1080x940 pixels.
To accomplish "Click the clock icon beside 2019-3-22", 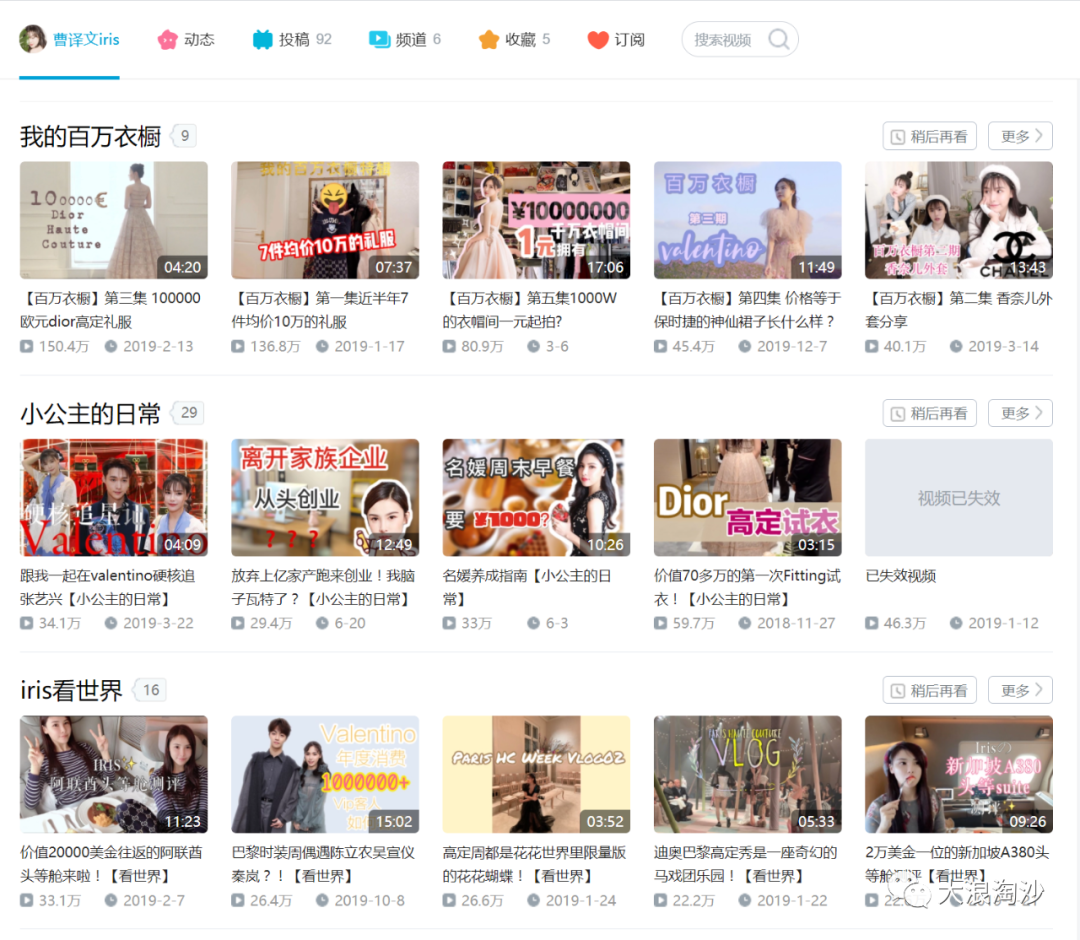I will tap(111, 623).
